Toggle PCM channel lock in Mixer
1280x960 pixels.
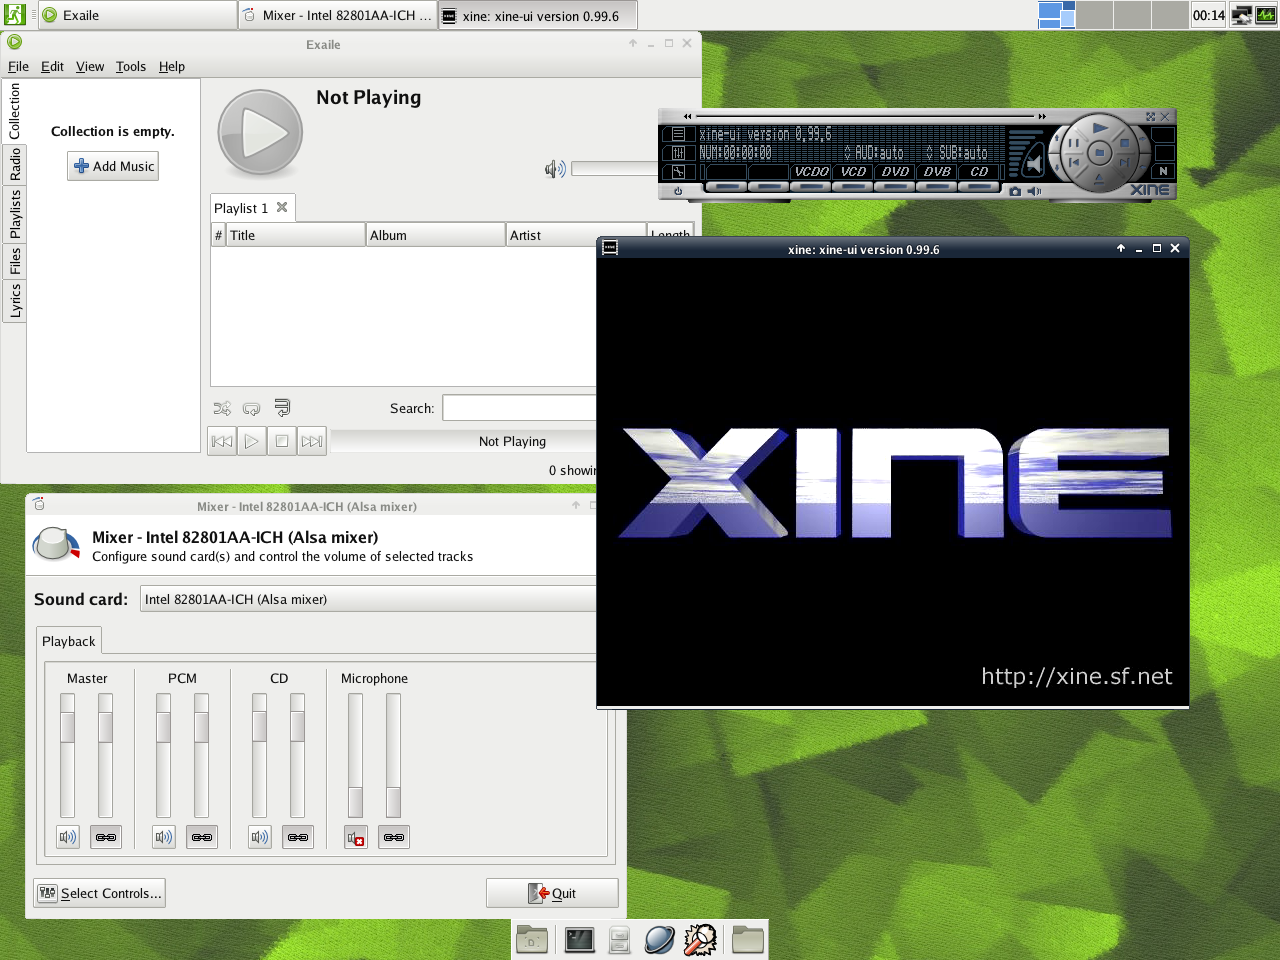(x=202, y=837)
